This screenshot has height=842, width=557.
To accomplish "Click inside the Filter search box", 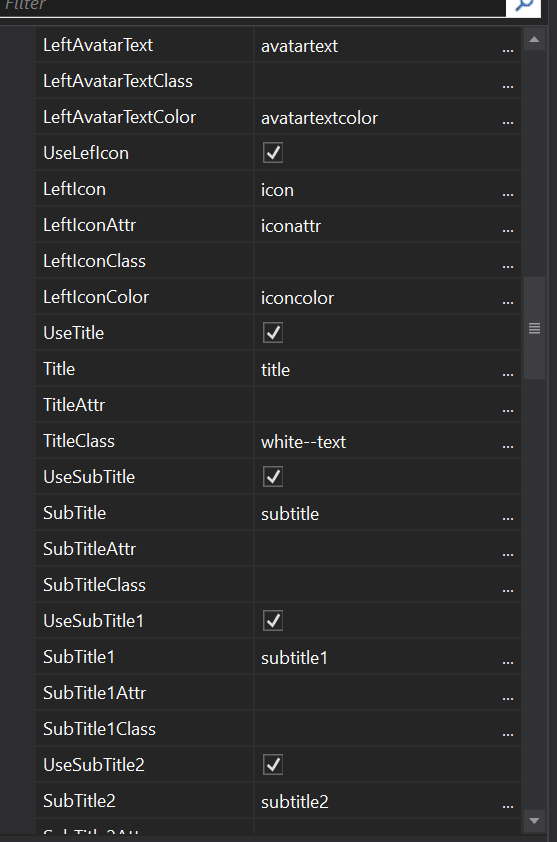I will coord(252,6).
